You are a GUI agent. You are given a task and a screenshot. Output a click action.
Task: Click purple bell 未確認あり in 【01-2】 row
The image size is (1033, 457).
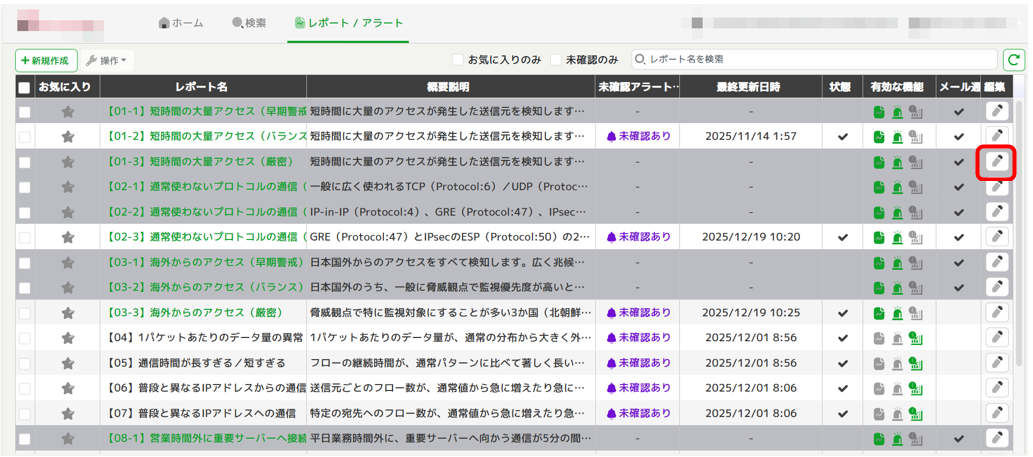click(638, 136)
